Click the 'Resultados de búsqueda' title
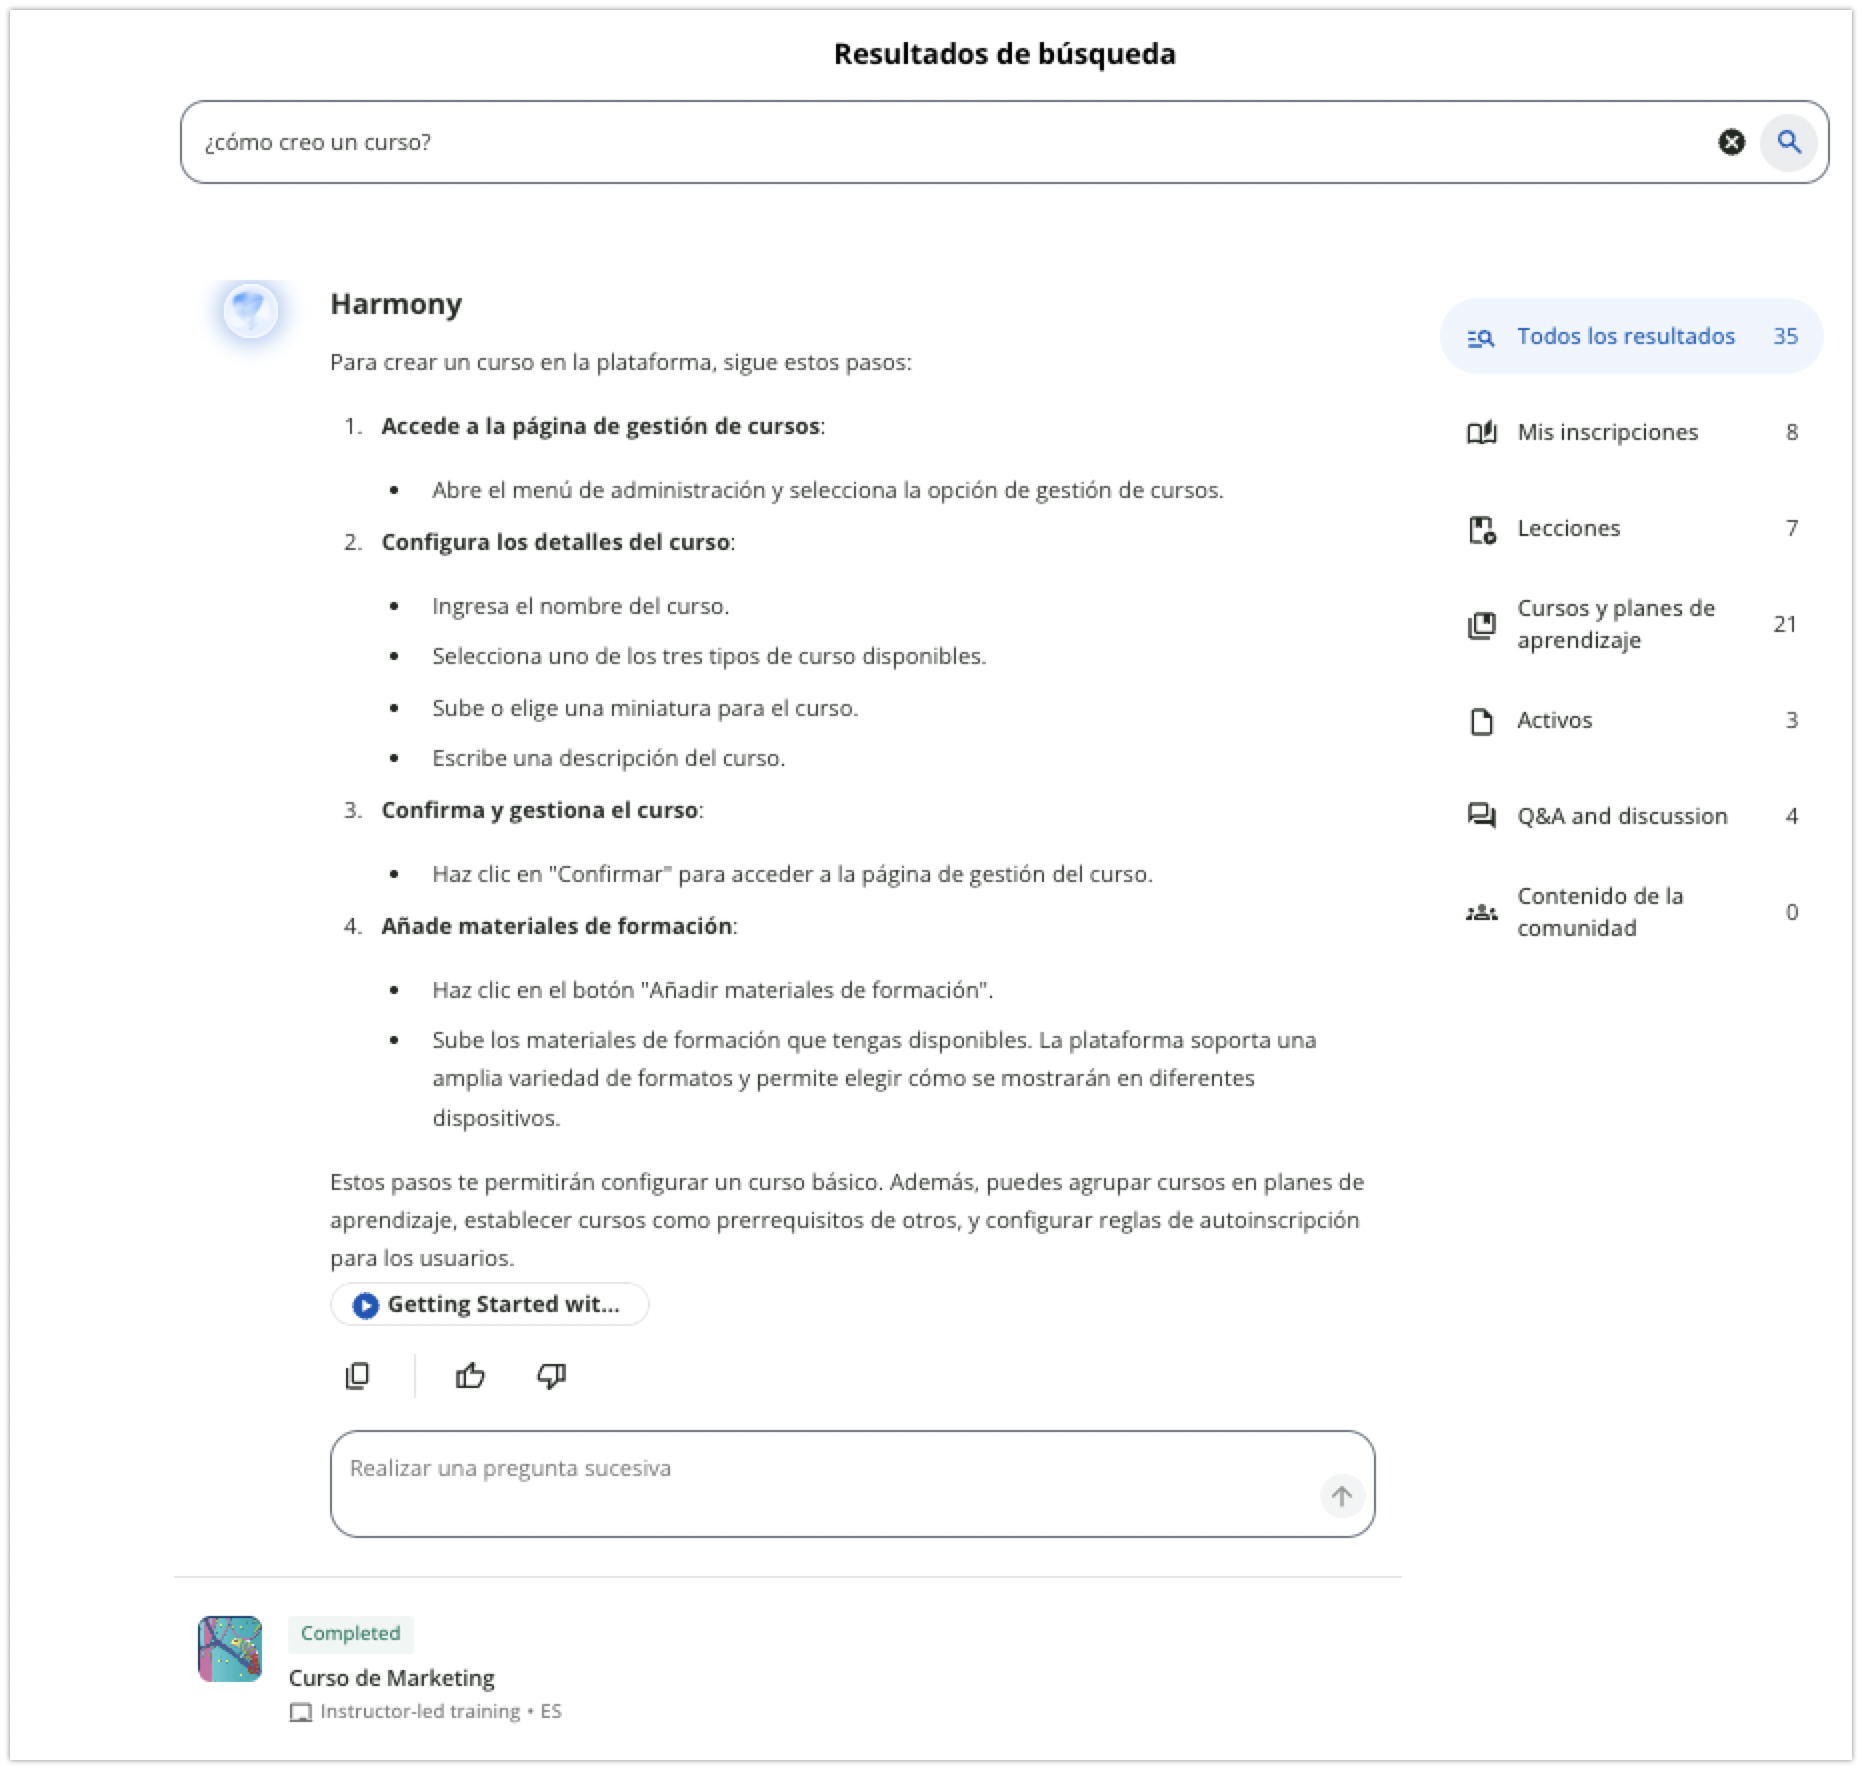 pyautogui.click(x=1004, y=54)
